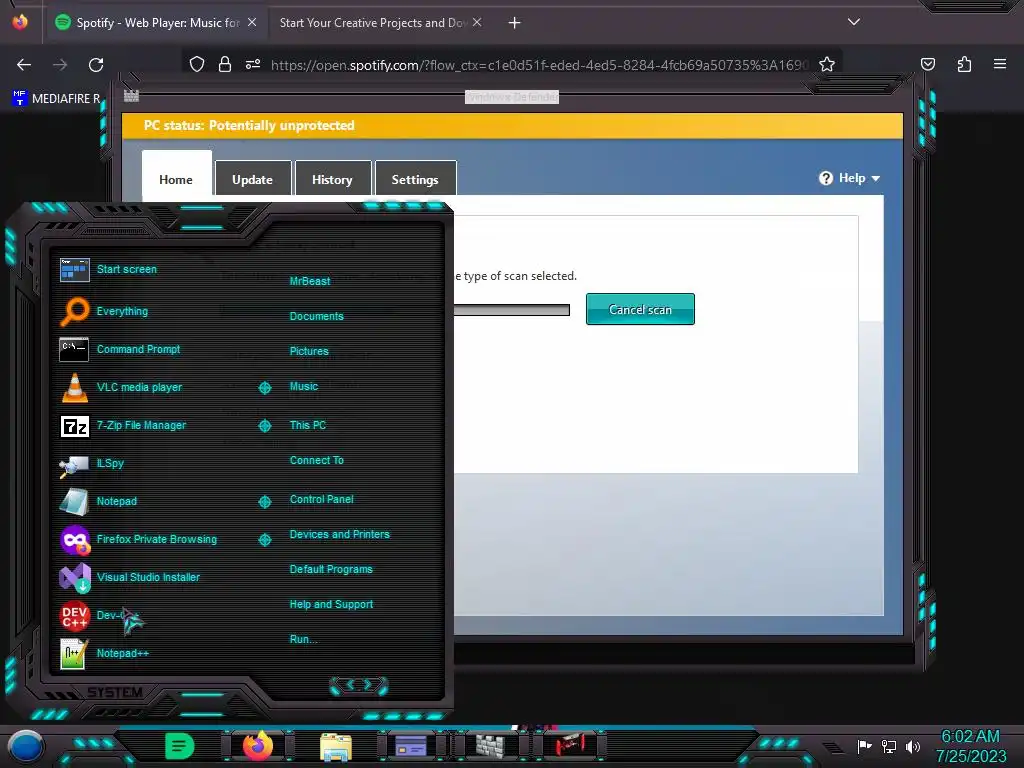Open Devices and Printers
The image size is (1024, 768).
340,534
